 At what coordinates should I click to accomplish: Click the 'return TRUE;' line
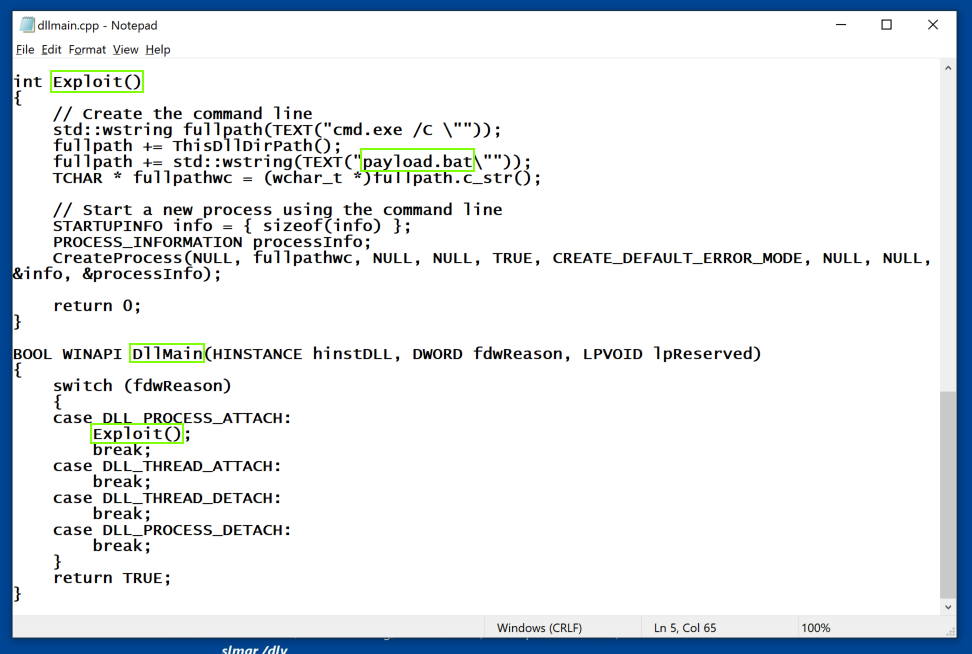click(112, 578)
